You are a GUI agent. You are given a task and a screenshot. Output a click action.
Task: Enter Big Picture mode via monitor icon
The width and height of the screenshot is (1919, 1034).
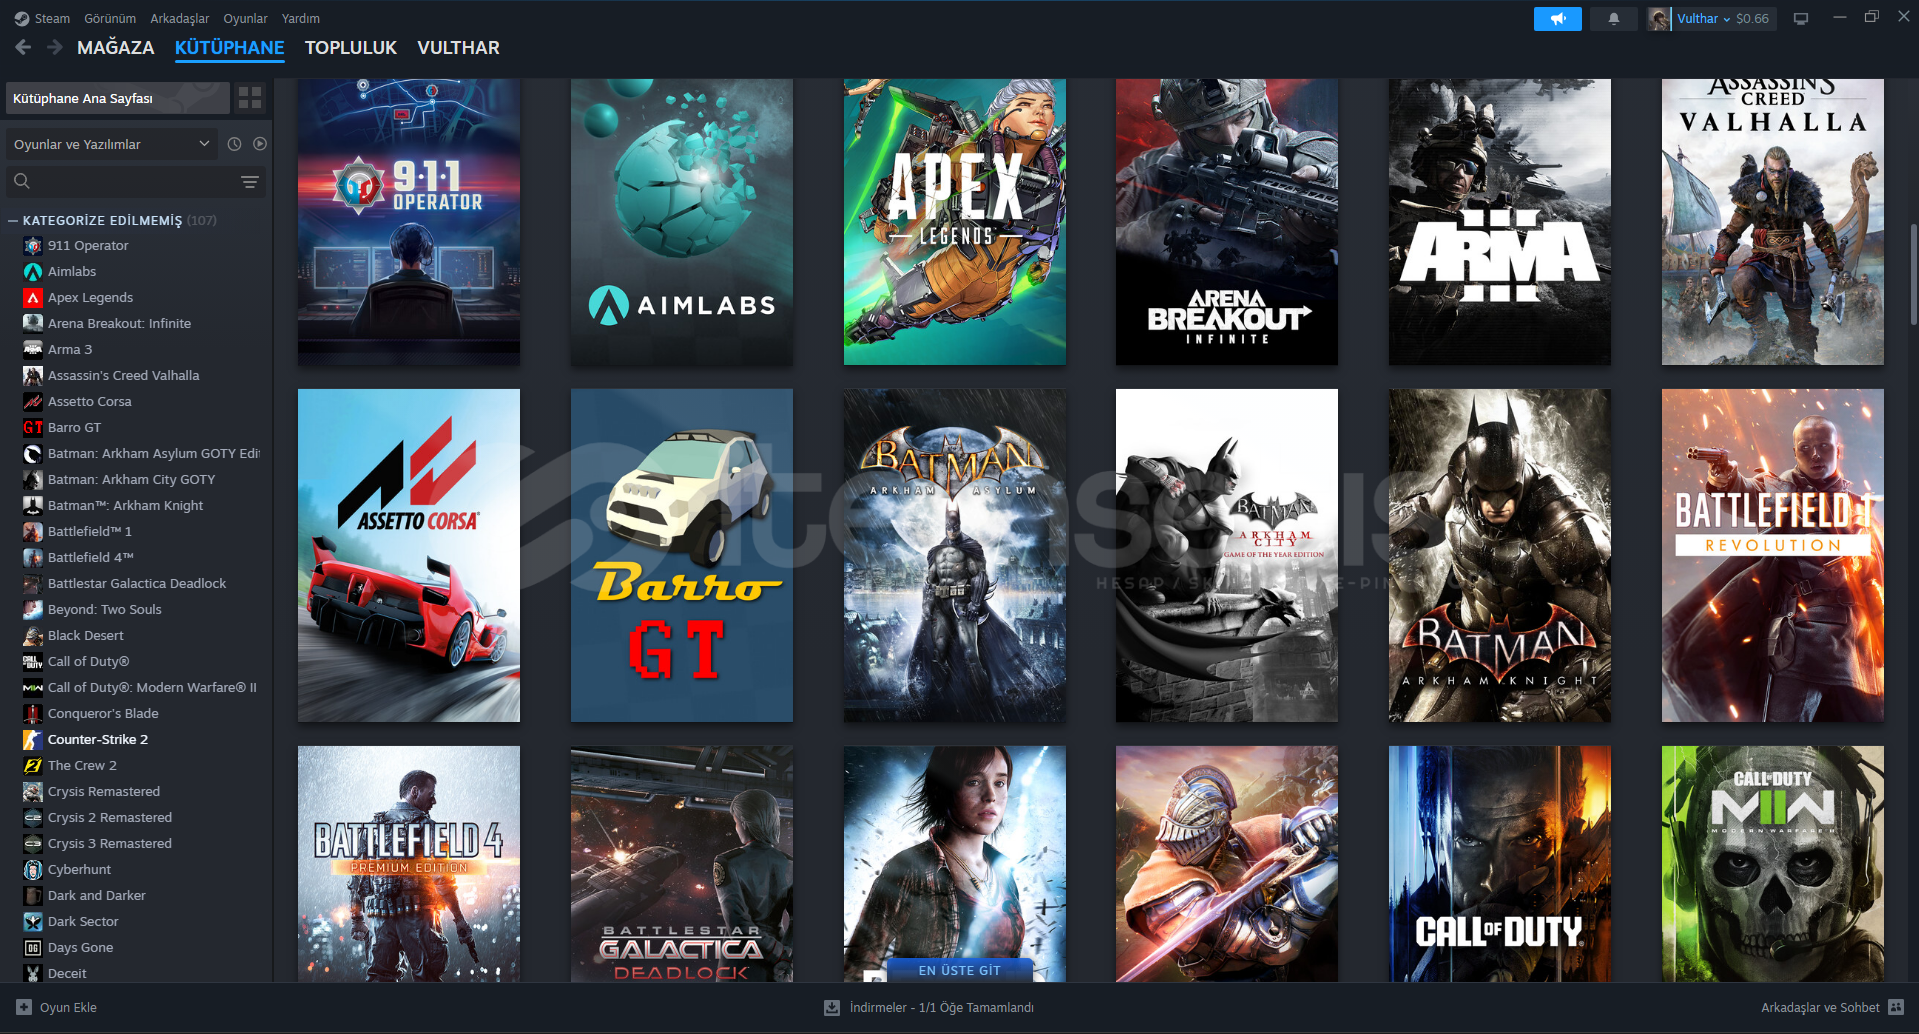[x=1801, y=19]
